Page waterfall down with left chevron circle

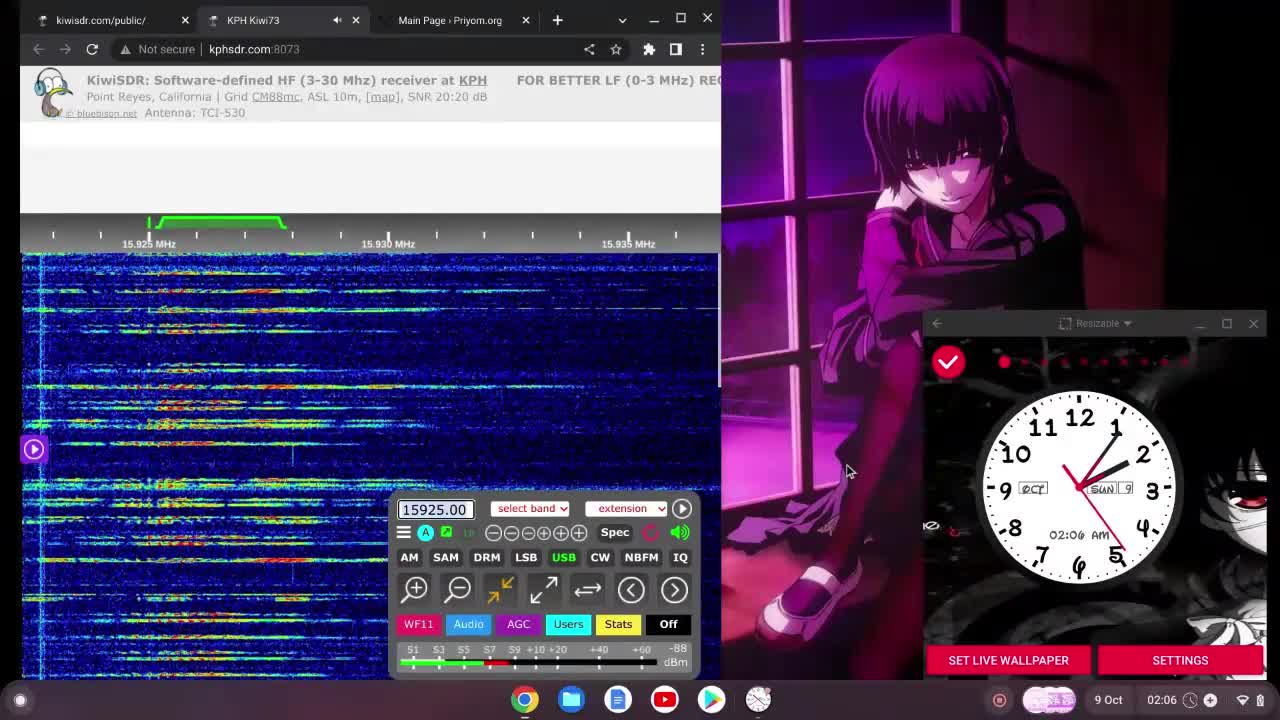631,590
